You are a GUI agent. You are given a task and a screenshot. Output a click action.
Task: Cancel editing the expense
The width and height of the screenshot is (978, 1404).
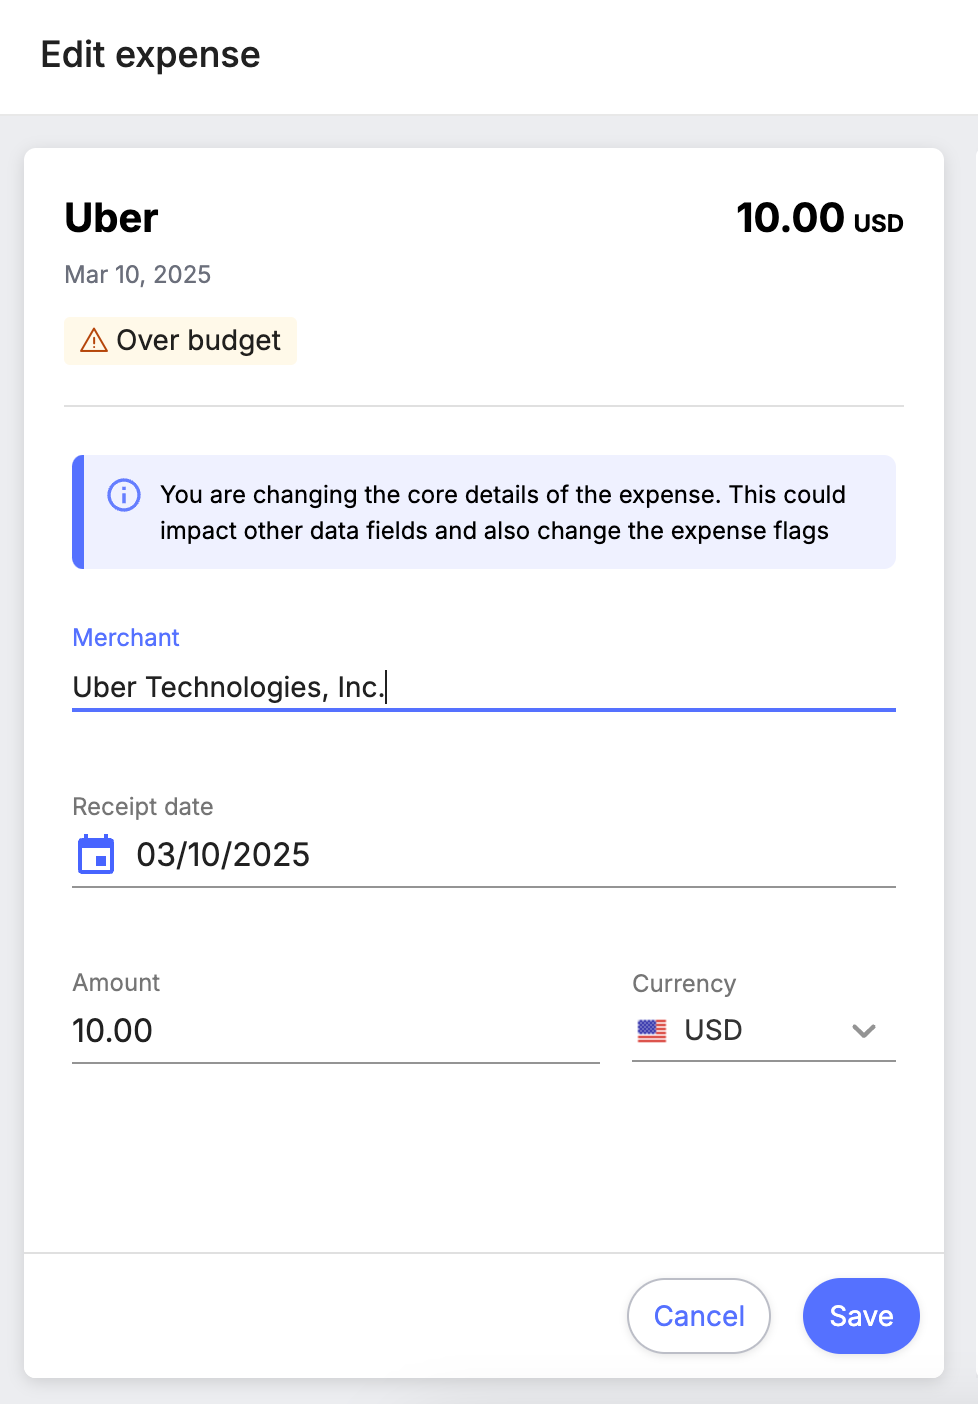[699, 1316]
